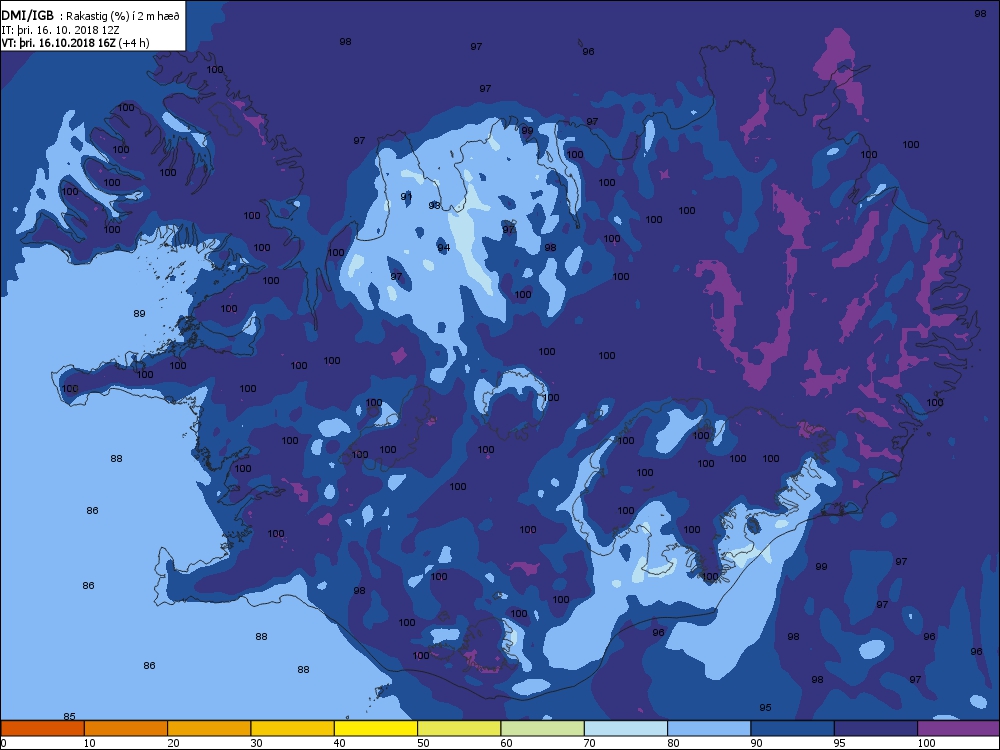Click the bright yellow 40–50 legend swatch
Screen dimensions: 1000x750
pos(376,728)
